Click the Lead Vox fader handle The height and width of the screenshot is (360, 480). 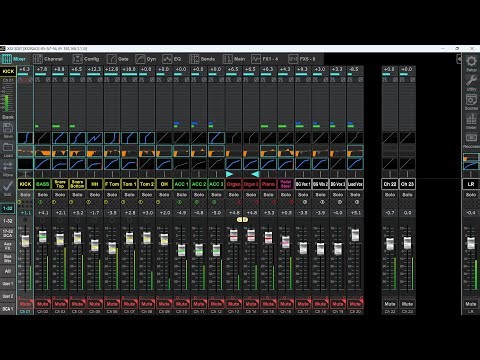pyautogui.click(x=355, y=235)
